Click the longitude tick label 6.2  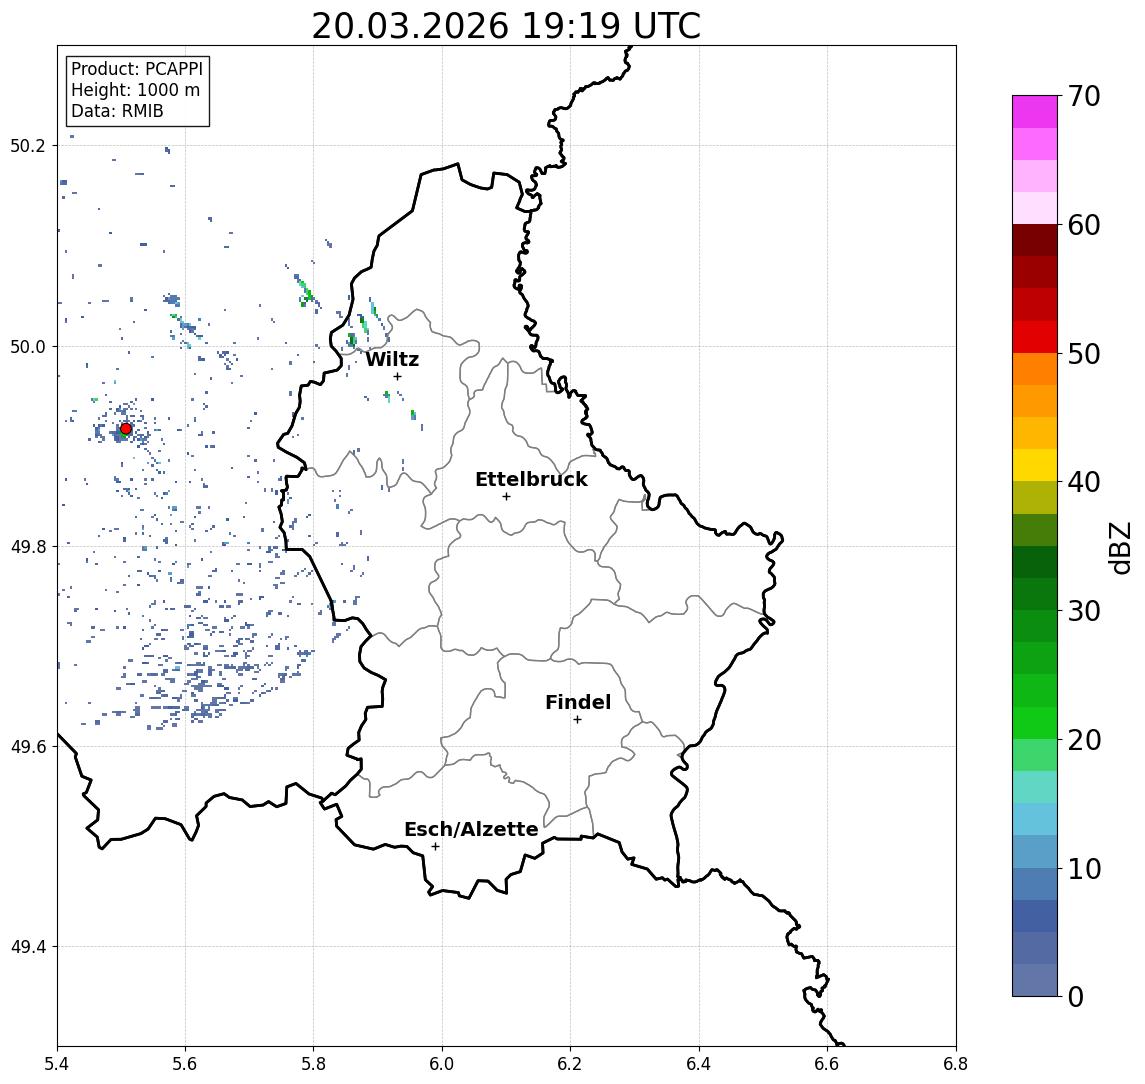[x=570, y=1063]
